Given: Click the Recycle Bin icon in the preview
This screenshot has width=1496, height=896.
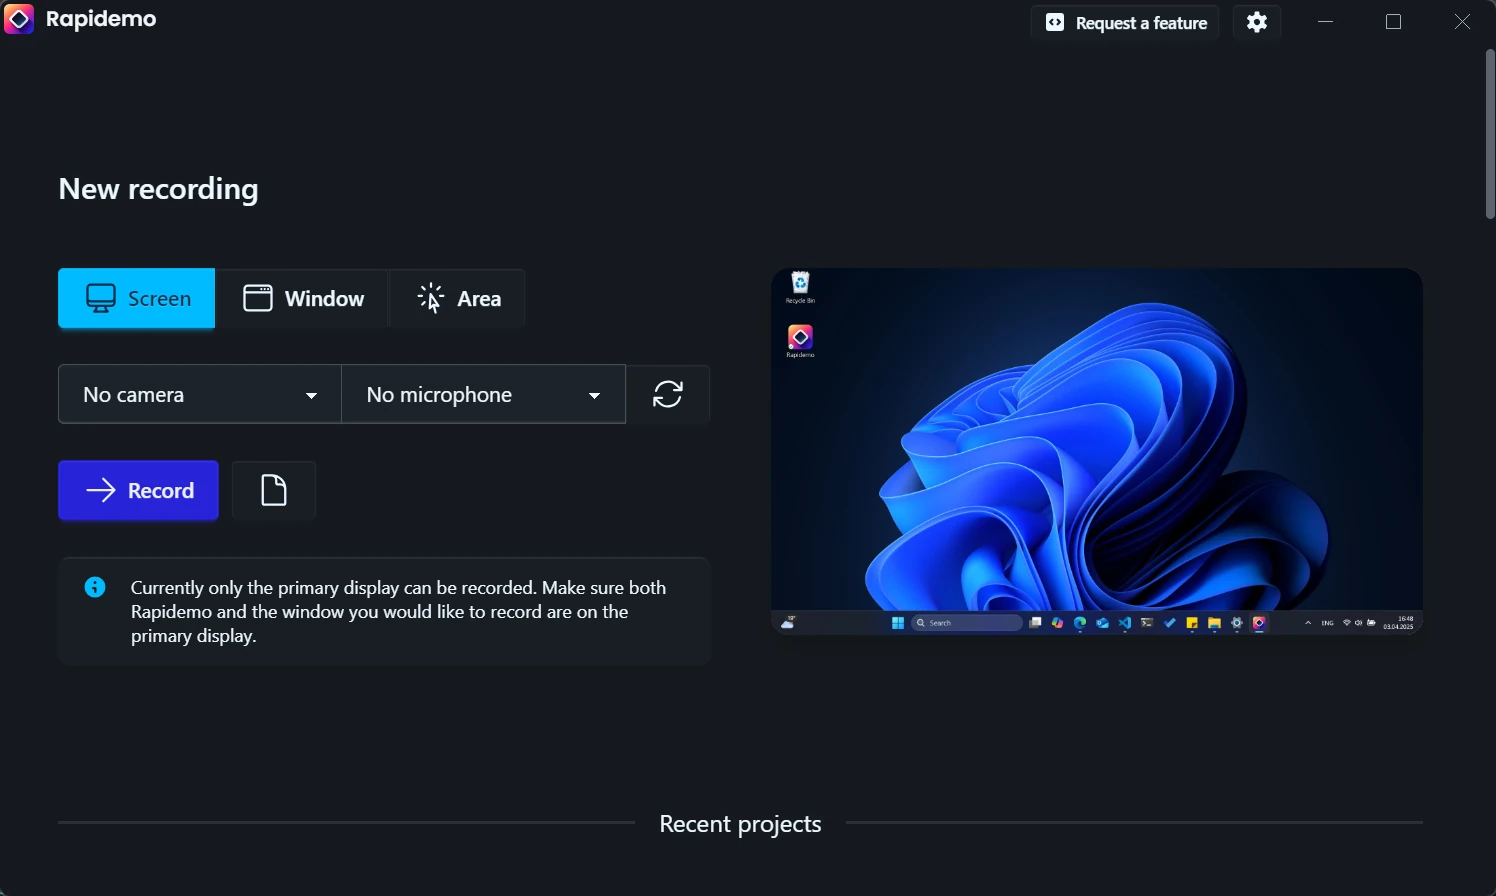Looking at the screenshot, I should coord(800,284).
